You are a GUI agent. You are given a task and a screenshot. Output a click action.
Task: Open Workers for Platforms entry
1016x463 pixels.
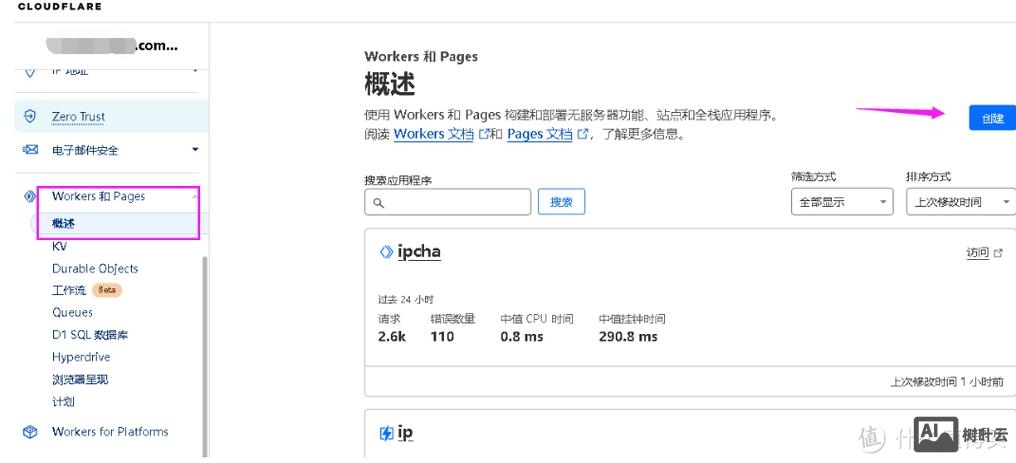(x=110, y=432)
